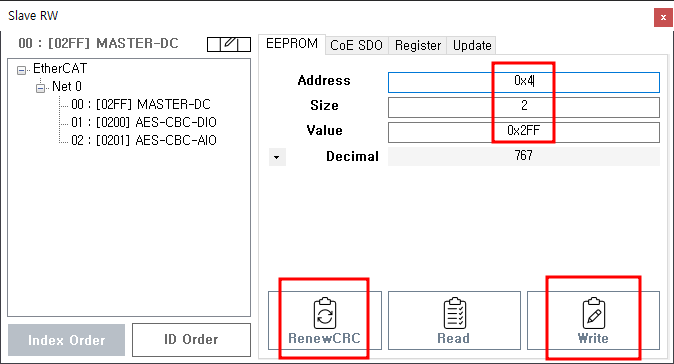Select 01 : [0200] AES-CBC-DIO slave
Screen dimensions: 674x364
[x=144, y=122]
